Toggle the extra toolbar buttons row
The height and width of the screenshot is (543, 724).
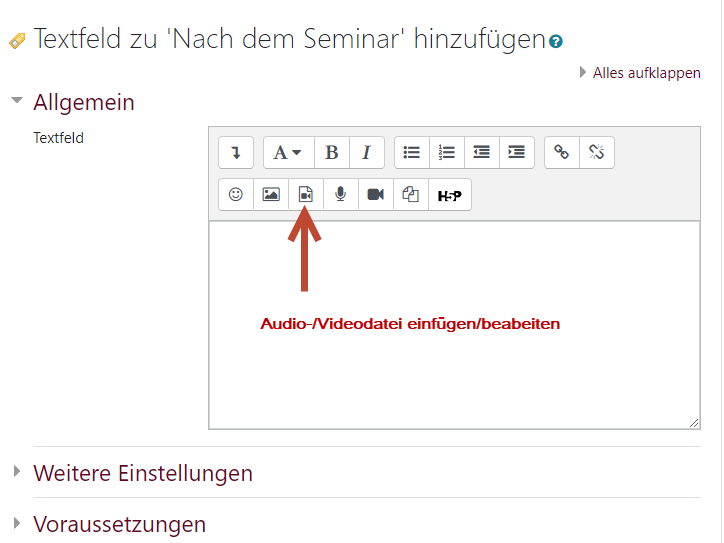click(x=236, y=153)
